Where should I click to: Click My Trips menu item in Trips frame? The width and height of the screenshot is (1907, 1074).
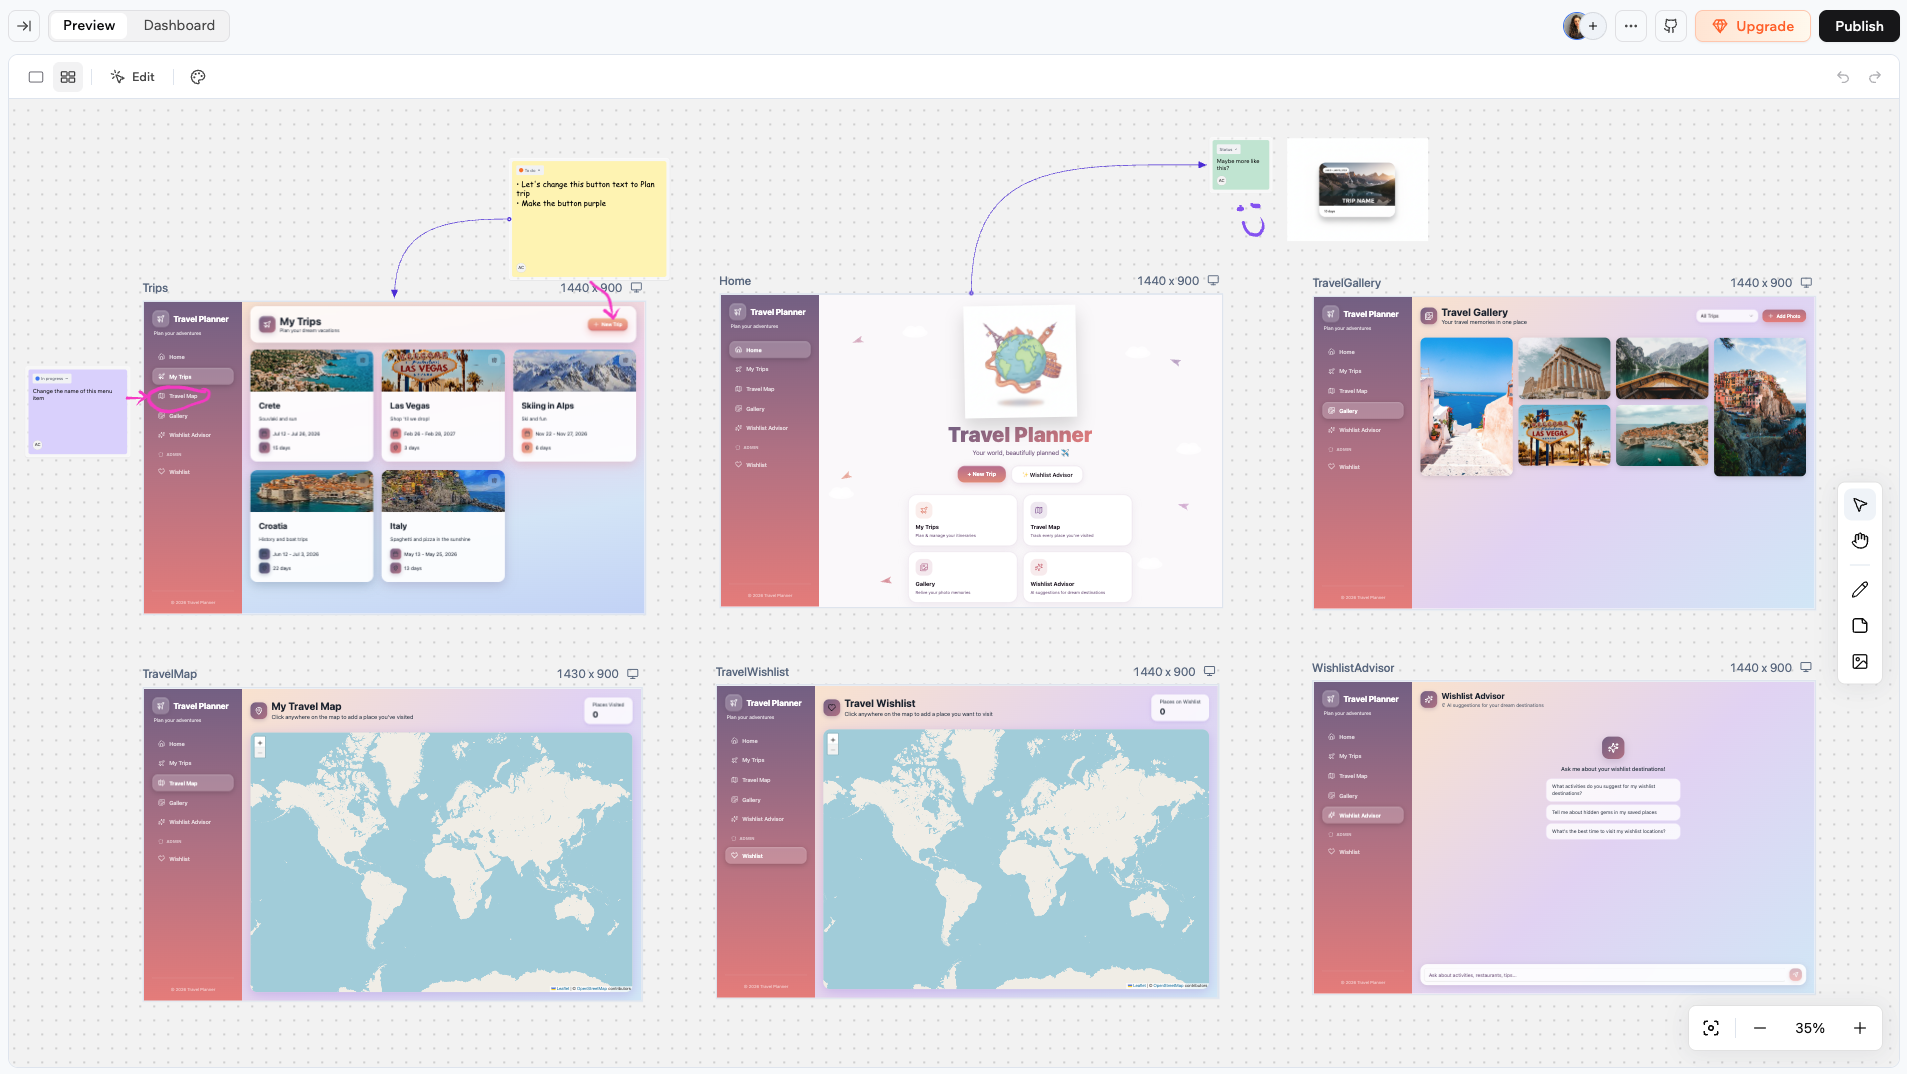192,377
